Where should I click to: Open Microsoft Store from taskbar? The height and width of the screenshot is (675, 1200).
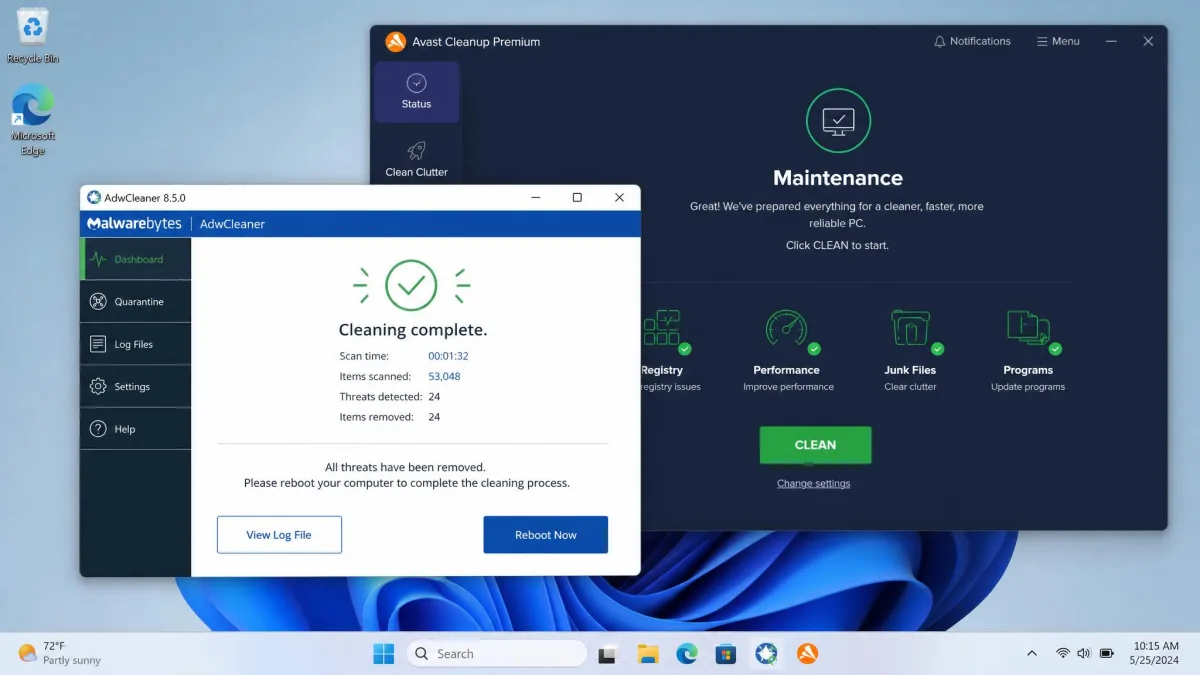(726, 654)
